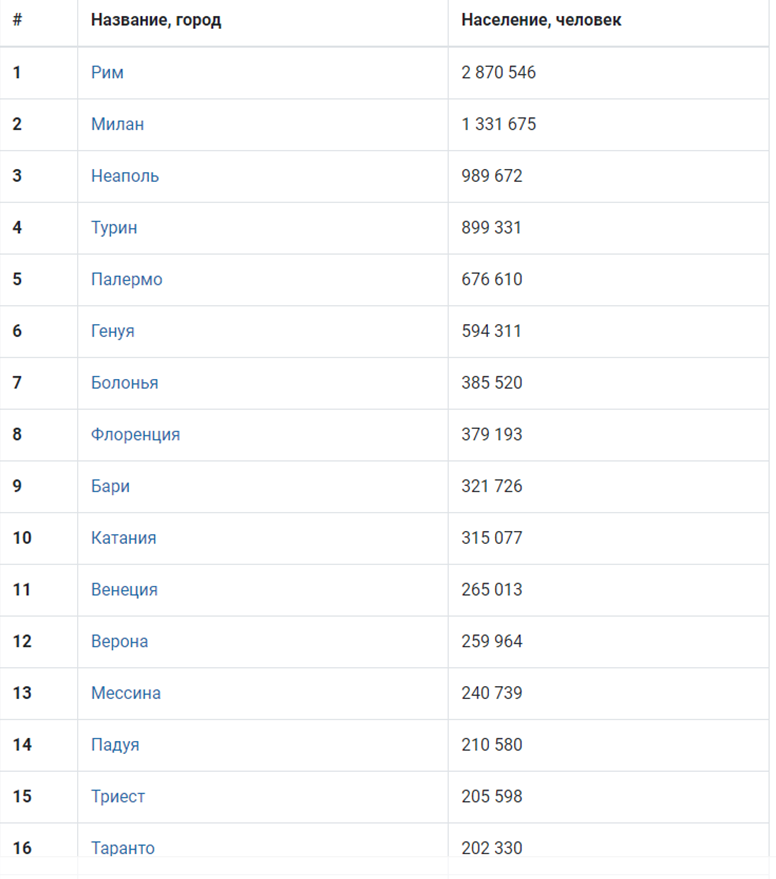The image size is (776, 879).
Task: Click the Население, человек column header
Action: tap(541, 20)
